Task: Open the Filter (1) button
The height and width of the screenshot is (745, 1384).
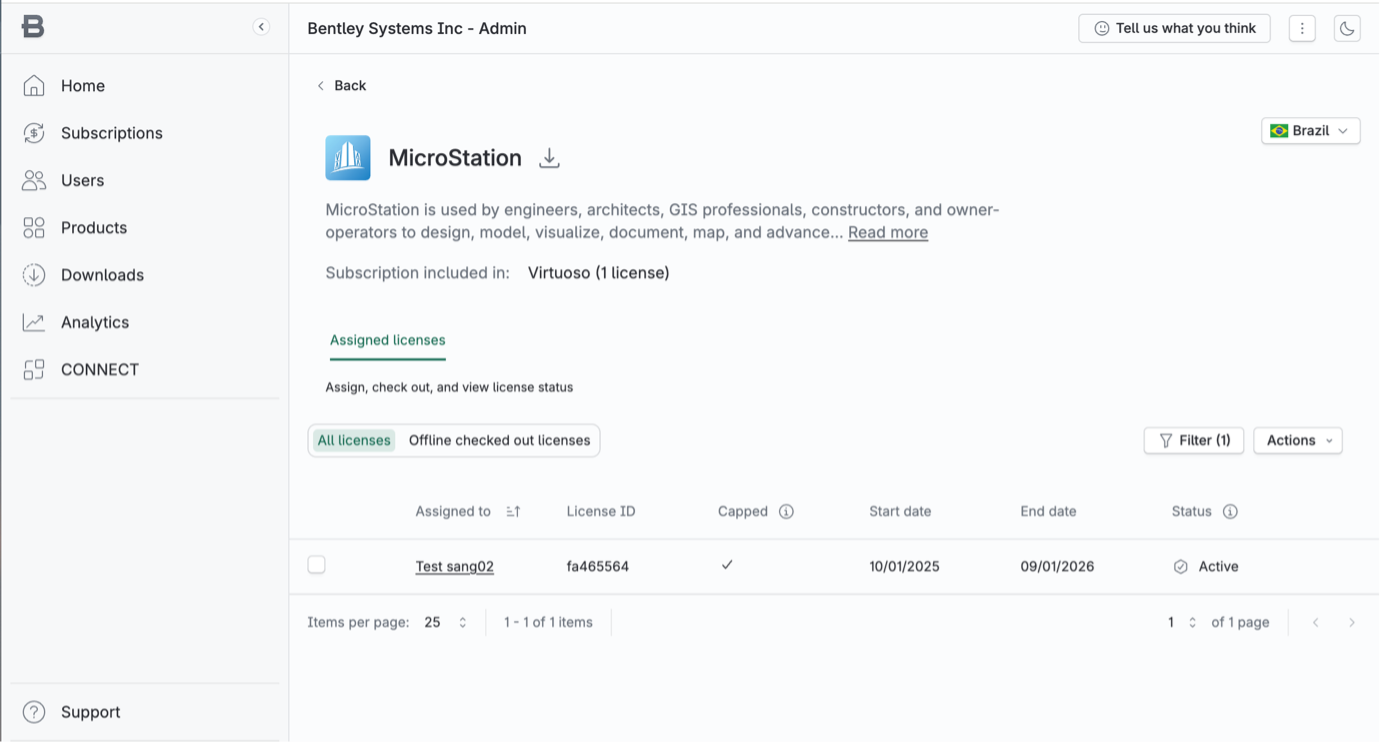Action: click(x=1194, y=440)
